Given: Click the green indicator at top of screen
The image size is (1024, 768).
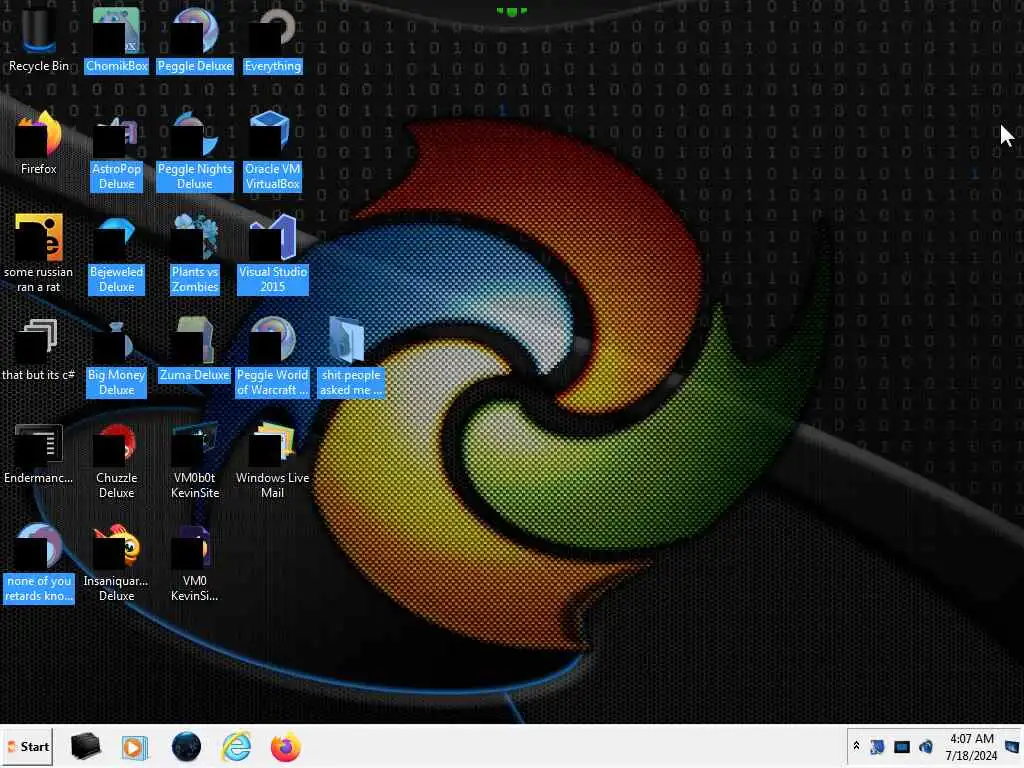Looking at the screenshot, I should 511,11.
